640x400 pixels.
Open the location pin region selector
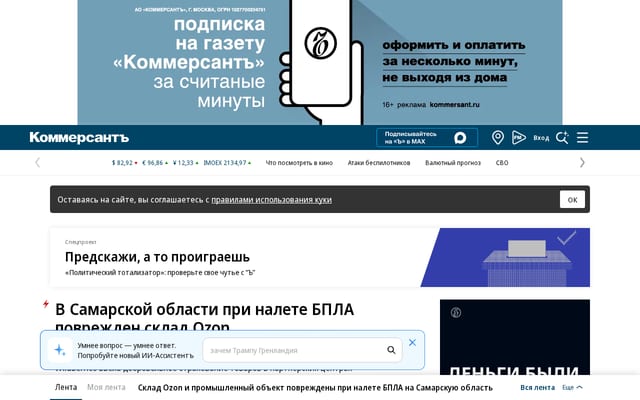[x=498, y=138]
